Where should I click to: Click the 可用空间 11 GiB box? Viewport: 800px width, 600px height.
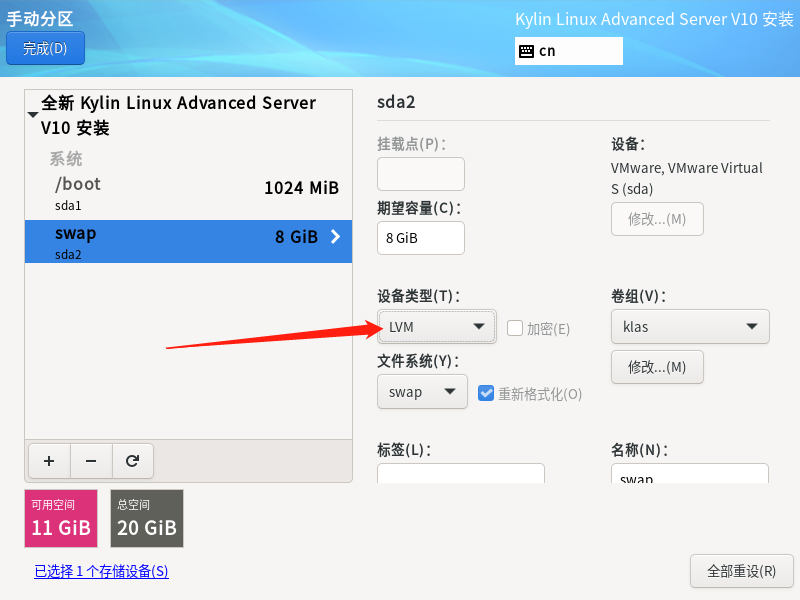point(61,518)
